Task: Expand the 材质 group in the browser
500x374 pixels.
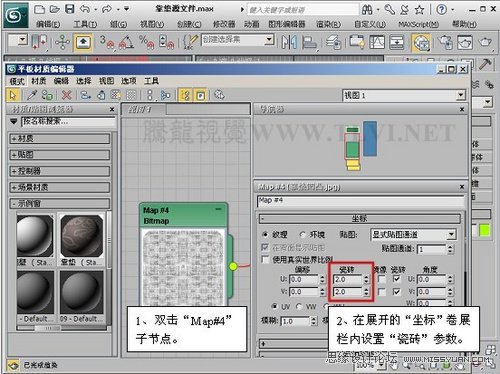Action: (60, 139)
